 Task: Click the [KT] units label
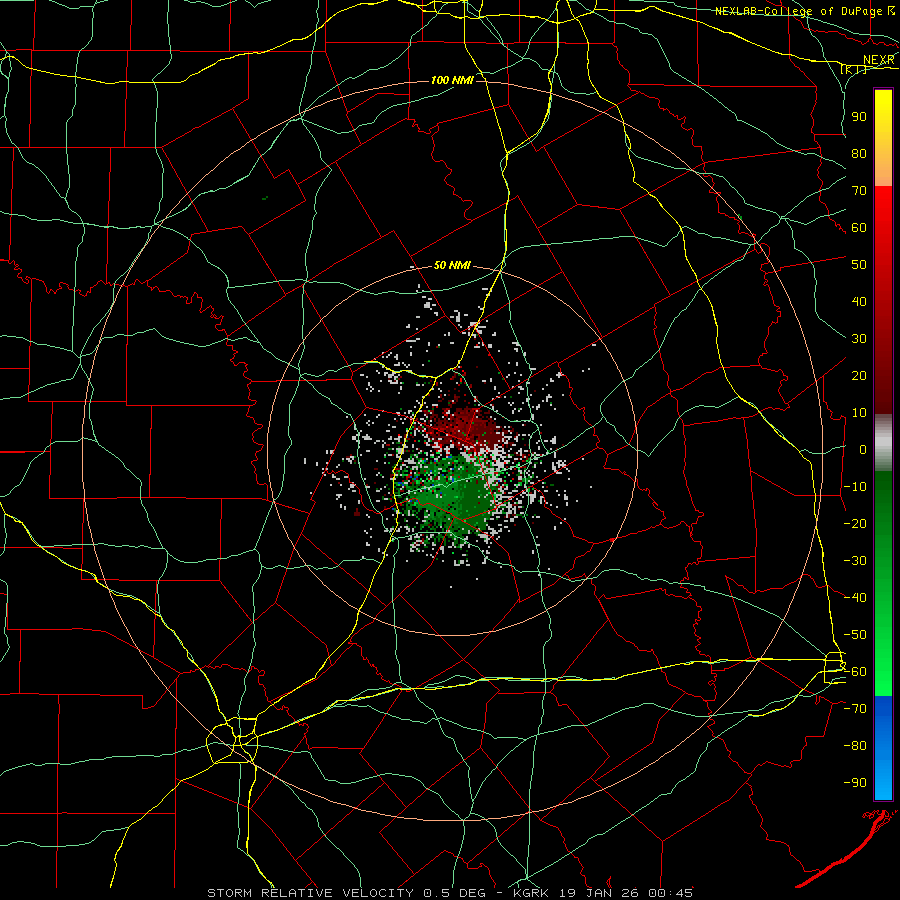click(x=854, y=70)
